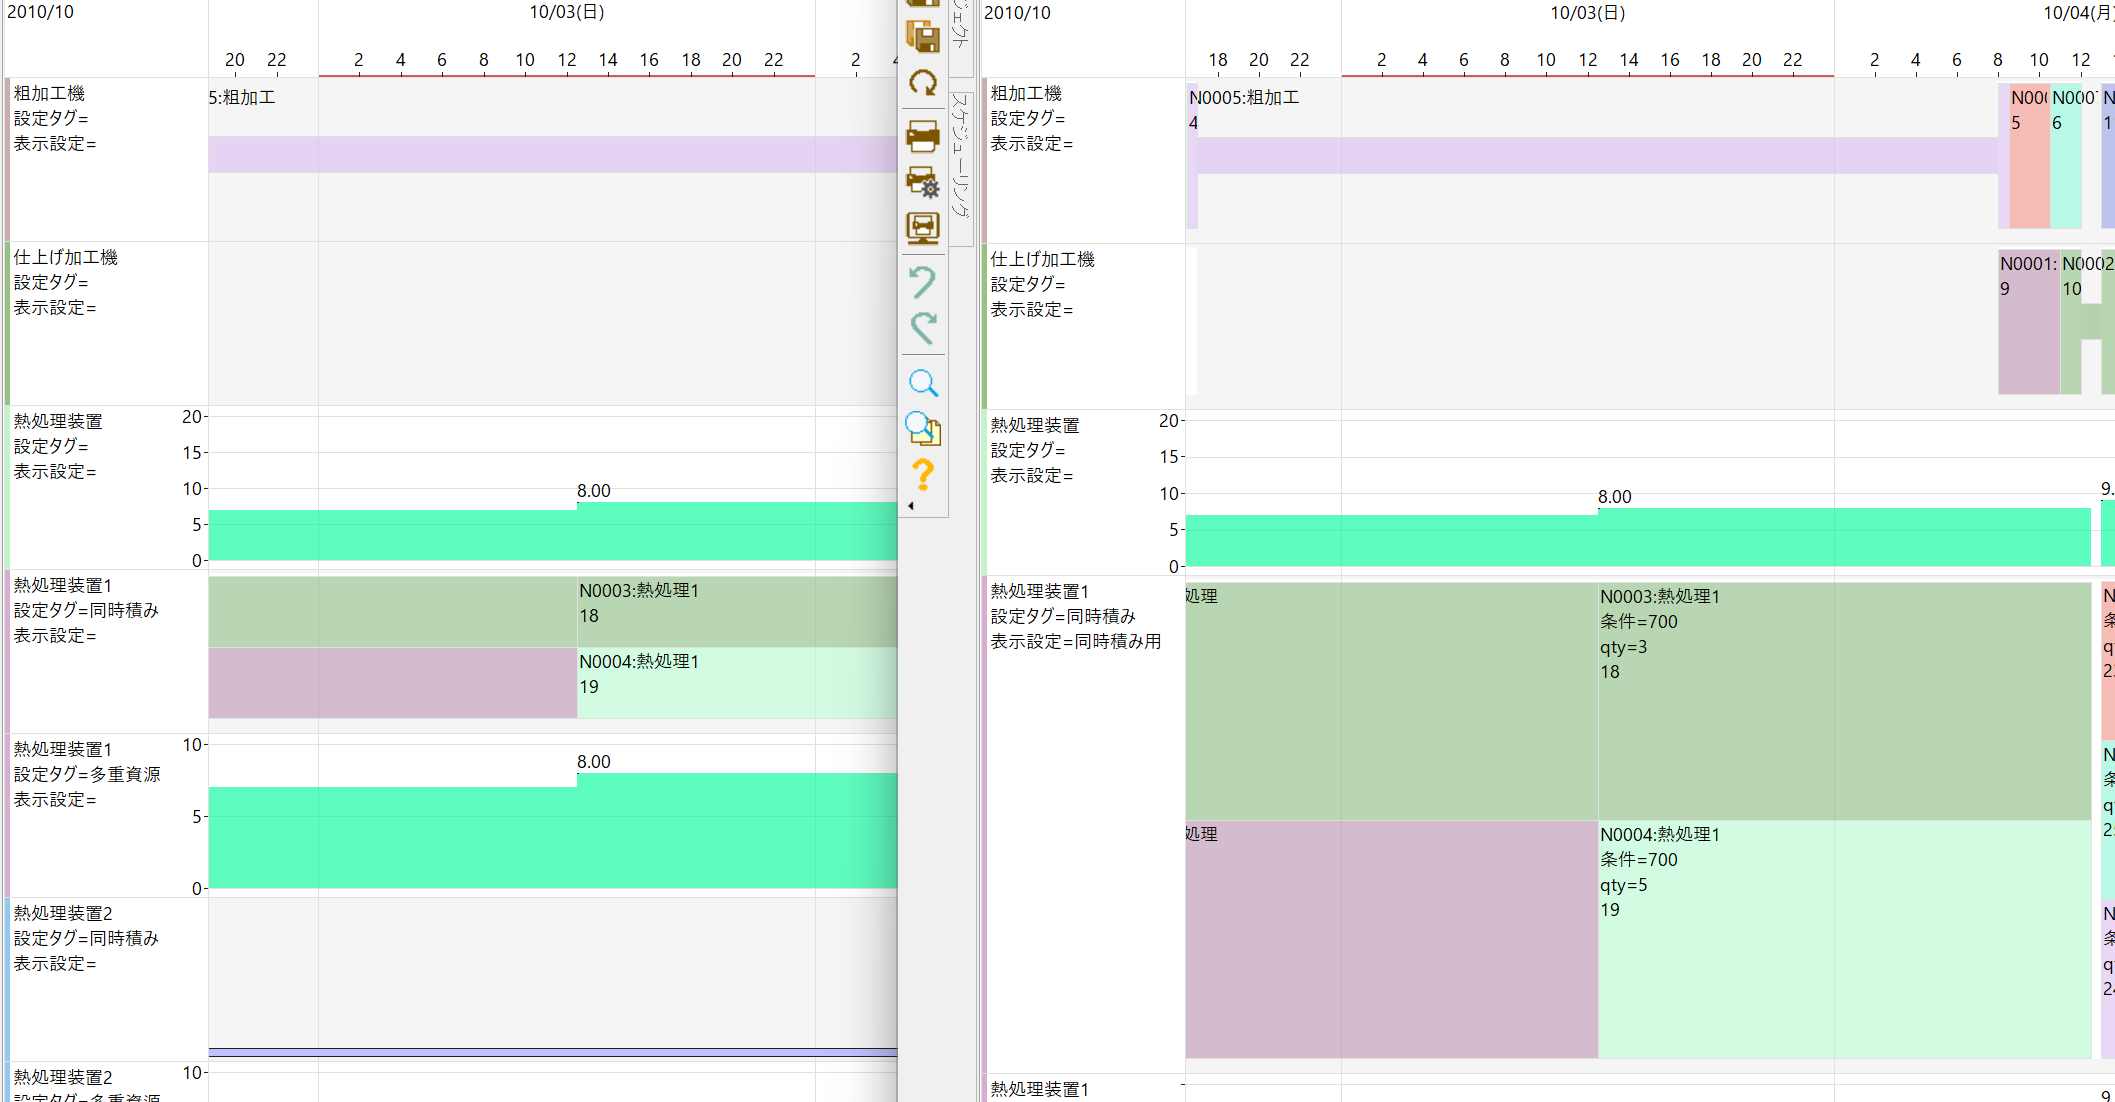Open the print preview monitor icon

(922, 228)
